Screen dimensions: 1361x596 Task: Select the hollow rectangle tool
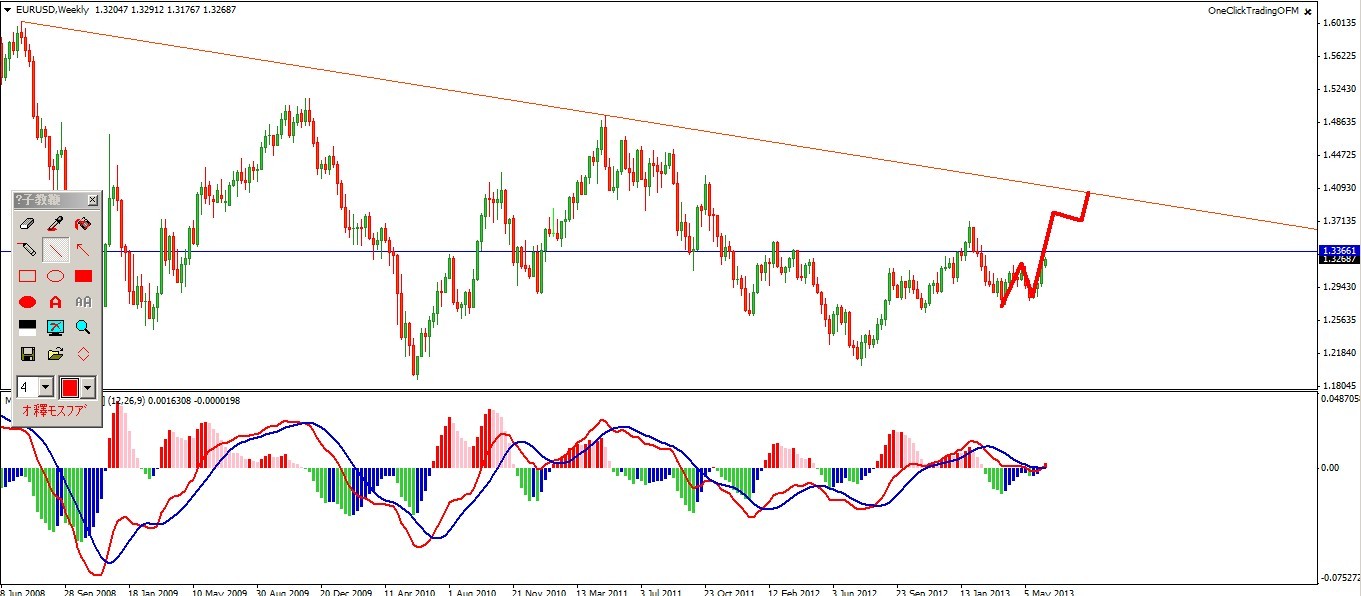[28, 276]
